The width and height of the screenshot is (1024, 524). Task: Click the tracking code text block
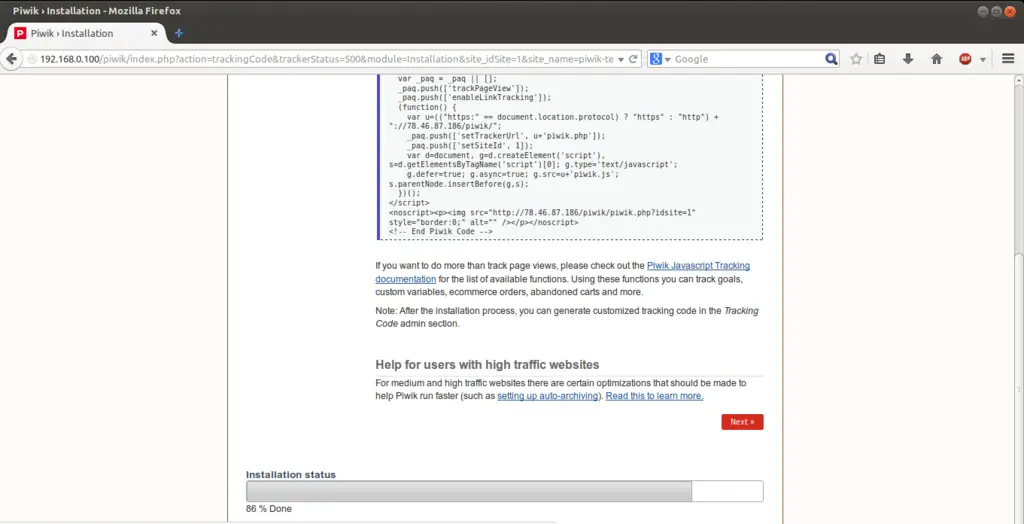tap(570, 157)
